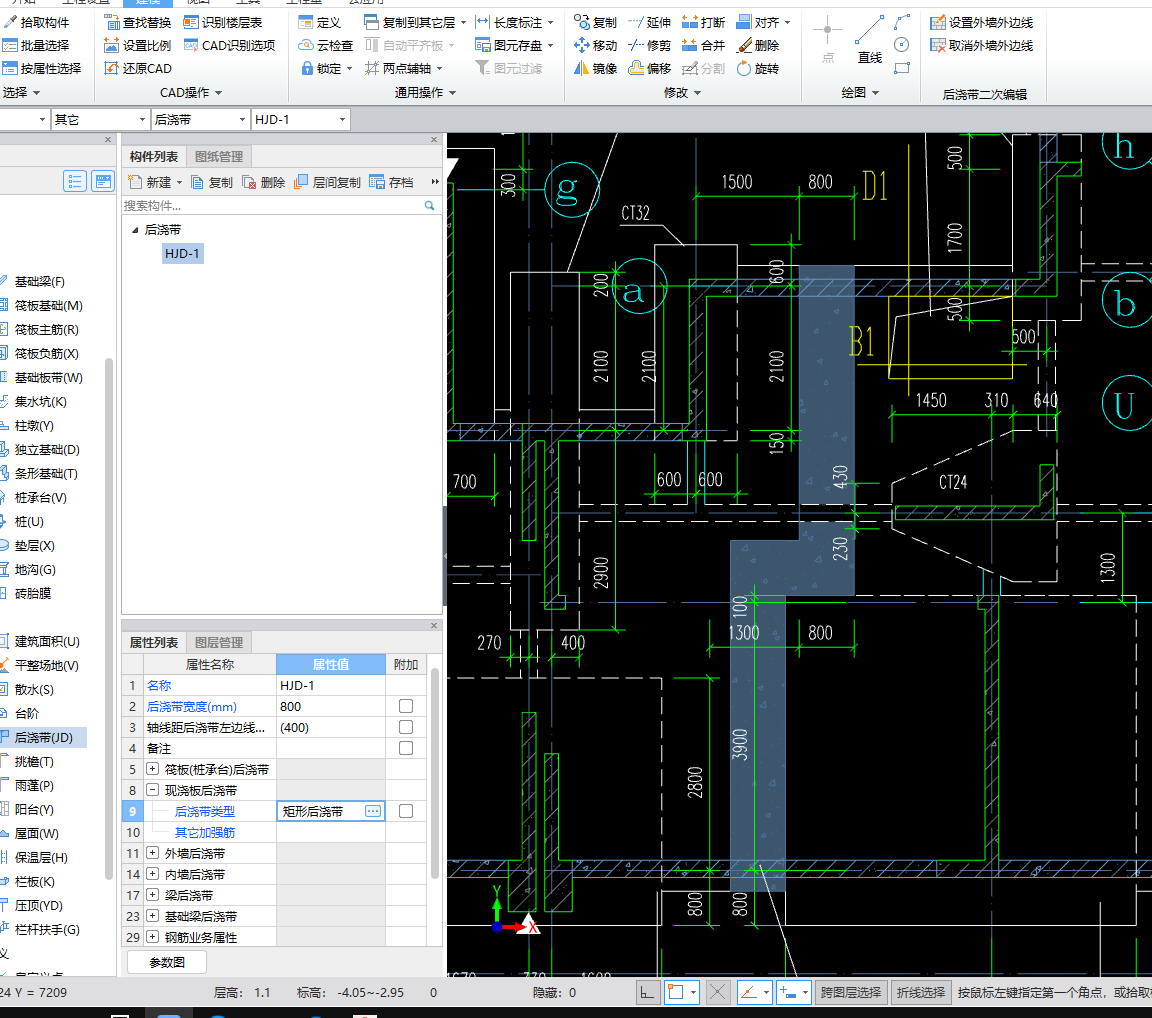Open 识别楼层表 recognize floor table
Image resolution: width=1152 pixels, height=1018 pixels.
click(x=223, y=23)
